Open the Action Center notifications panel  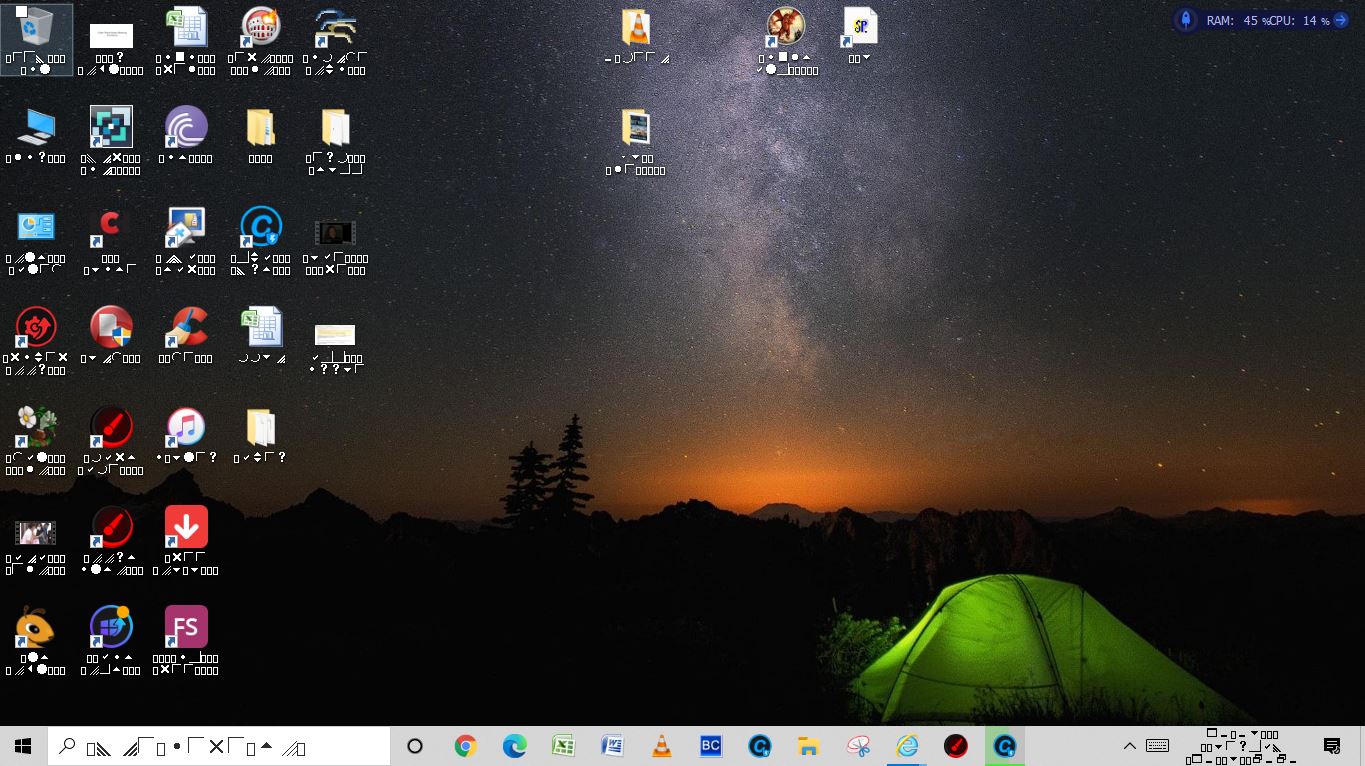tap(1331, 746)
